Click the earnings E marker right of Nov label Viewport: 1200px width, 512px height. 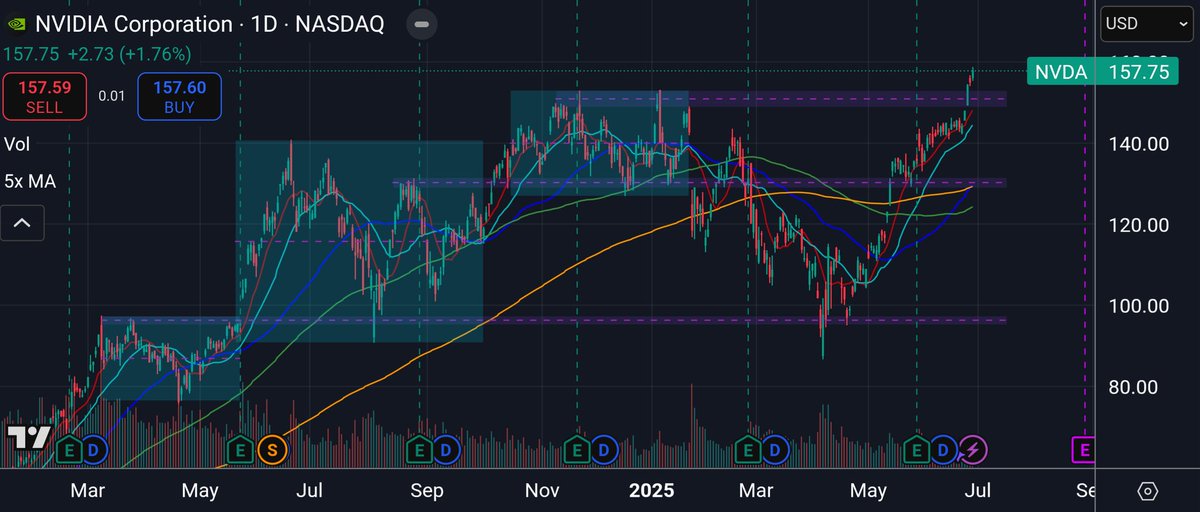click(x=577, y=451)
